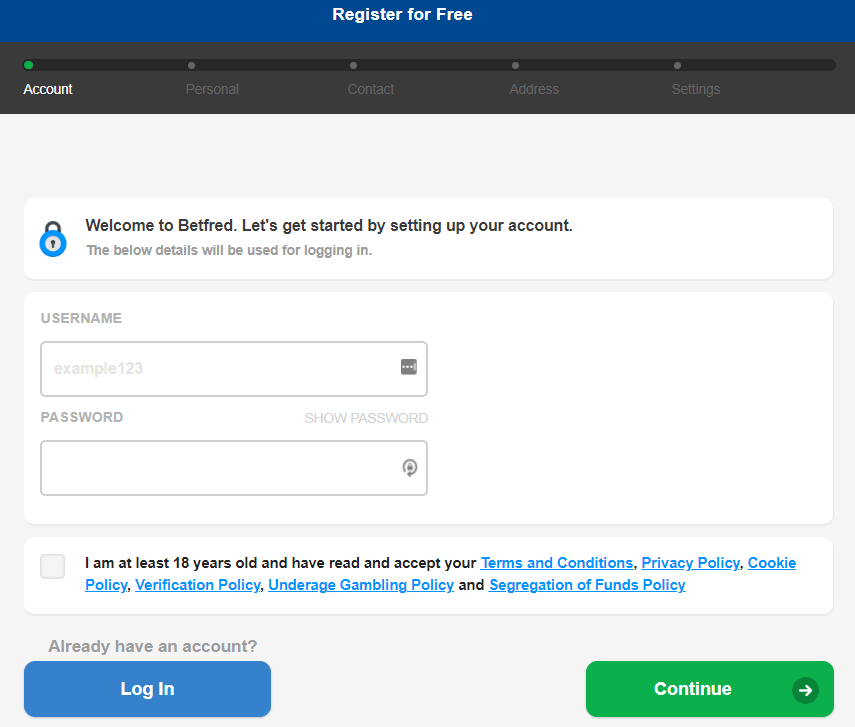855x727 pixels.
Task: Click the blue padlock icon
Action: pos(53,239)
